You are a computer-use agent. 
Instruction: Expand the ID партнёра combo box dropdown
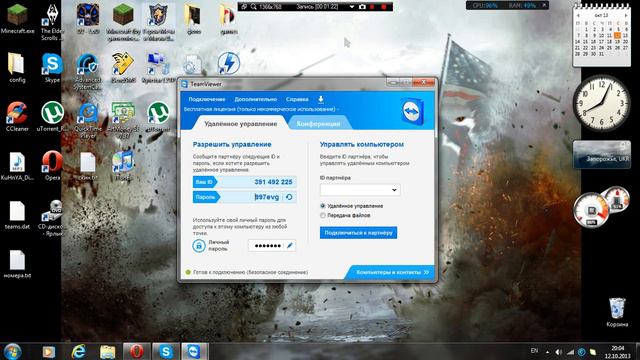pos(394,190)
